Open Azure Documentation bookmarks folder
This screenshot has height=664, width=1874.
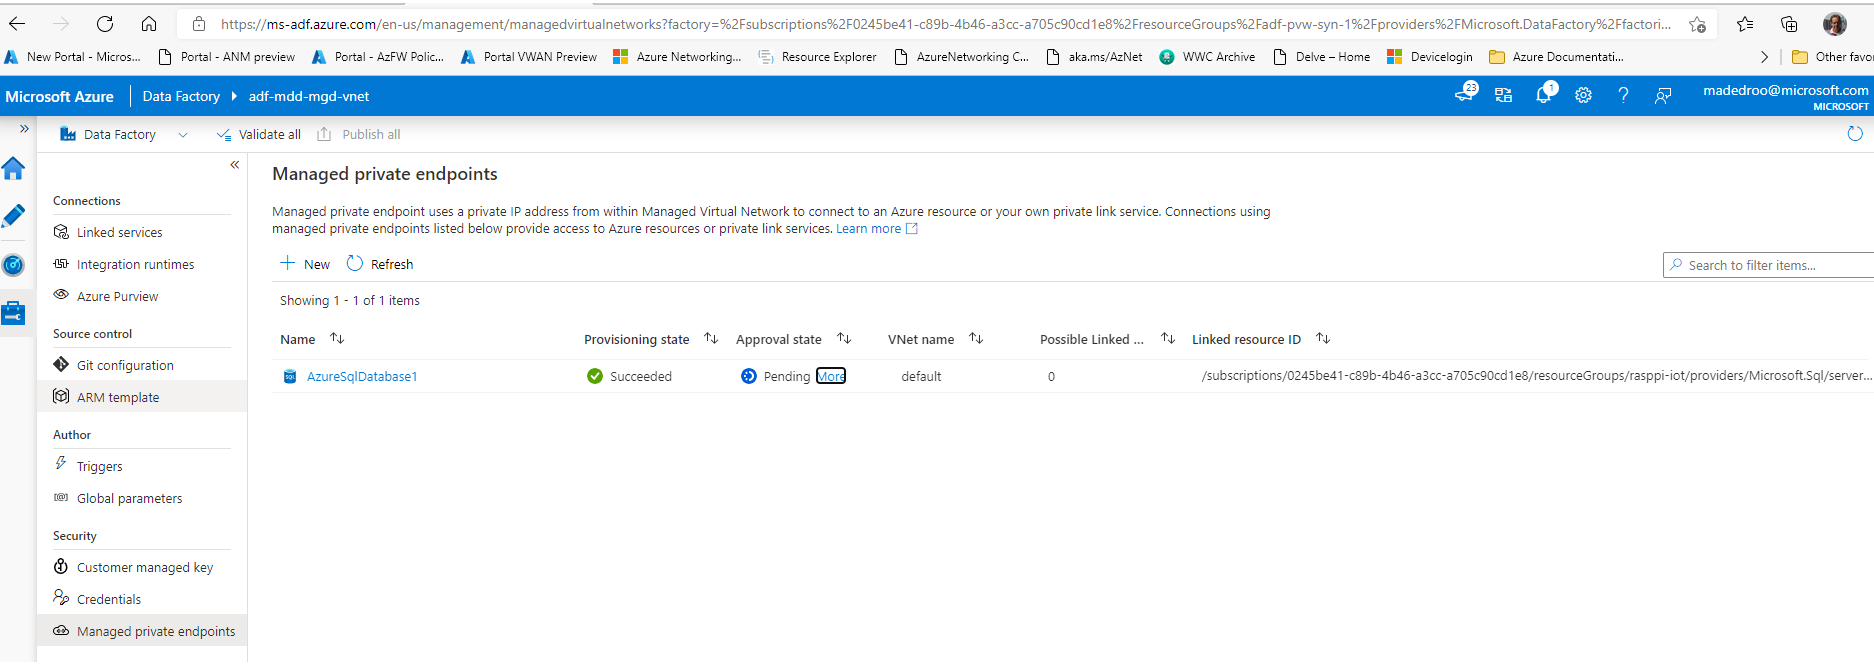1556,57
